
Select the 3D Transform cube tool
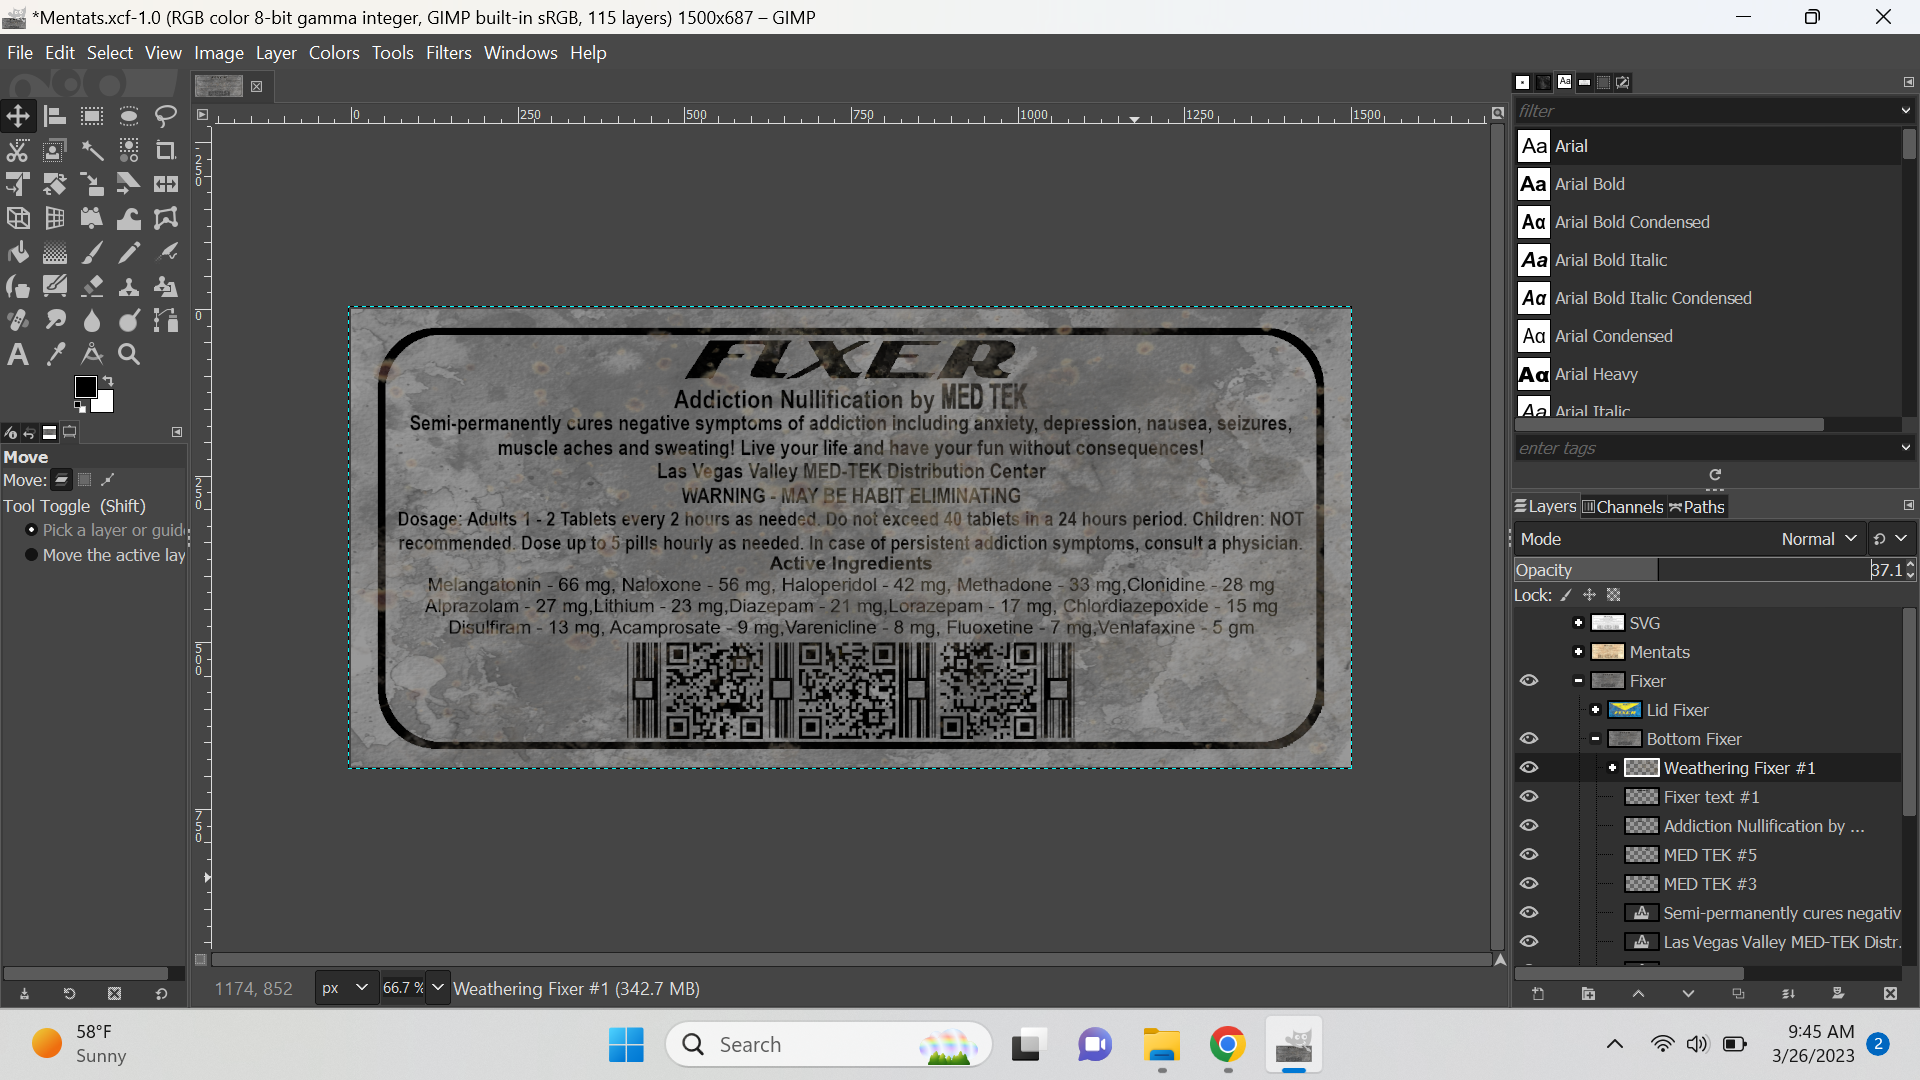pyautogui.click(x=18, y=218)
